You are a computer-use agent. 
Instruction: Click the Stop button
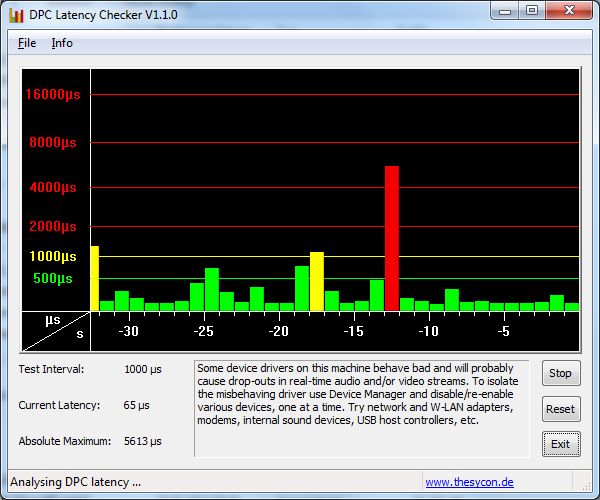click(561, 373)
